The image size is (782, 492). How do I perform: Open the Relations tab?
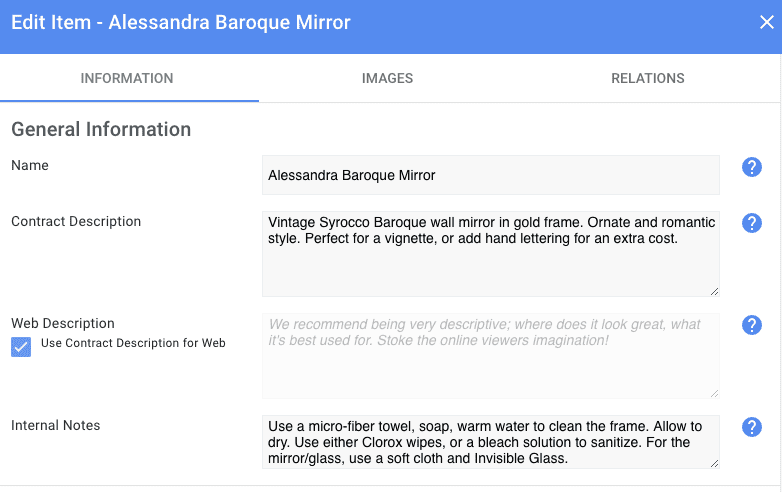pyautogui.click(x=647, y=78)
